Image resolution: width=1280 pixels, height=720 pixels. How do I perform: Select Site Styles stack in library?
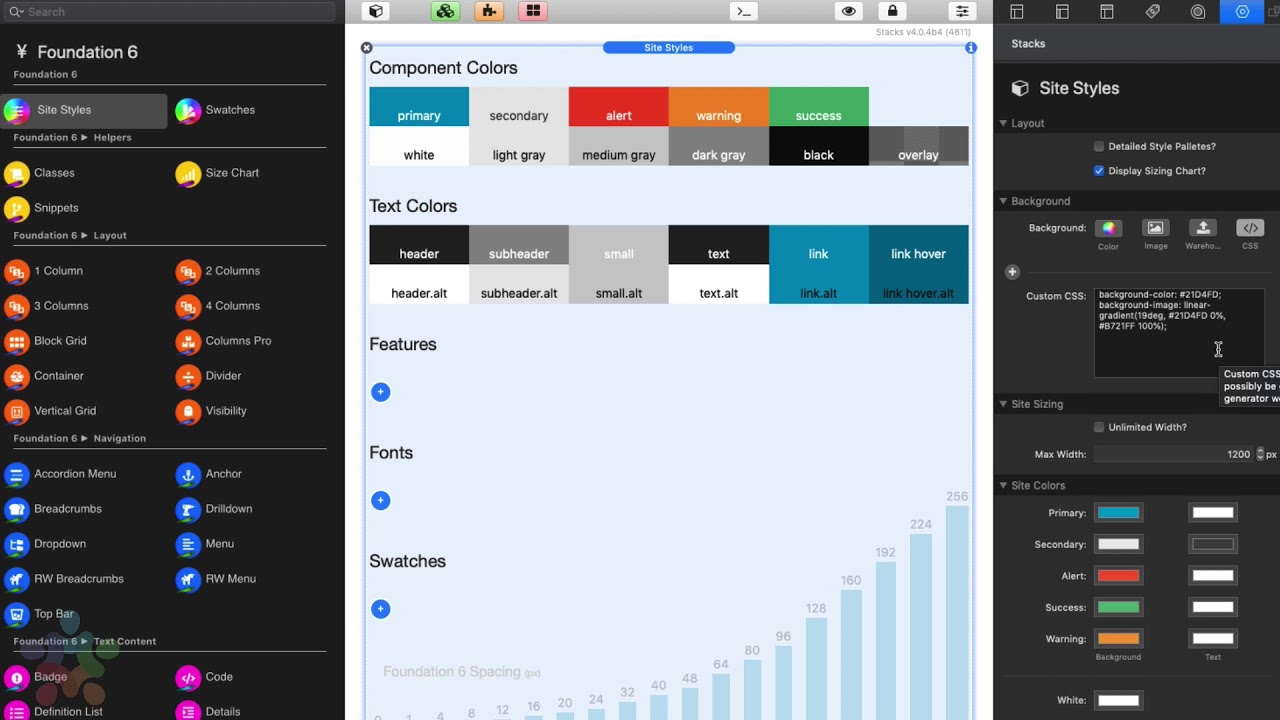[x=84, y=110]
